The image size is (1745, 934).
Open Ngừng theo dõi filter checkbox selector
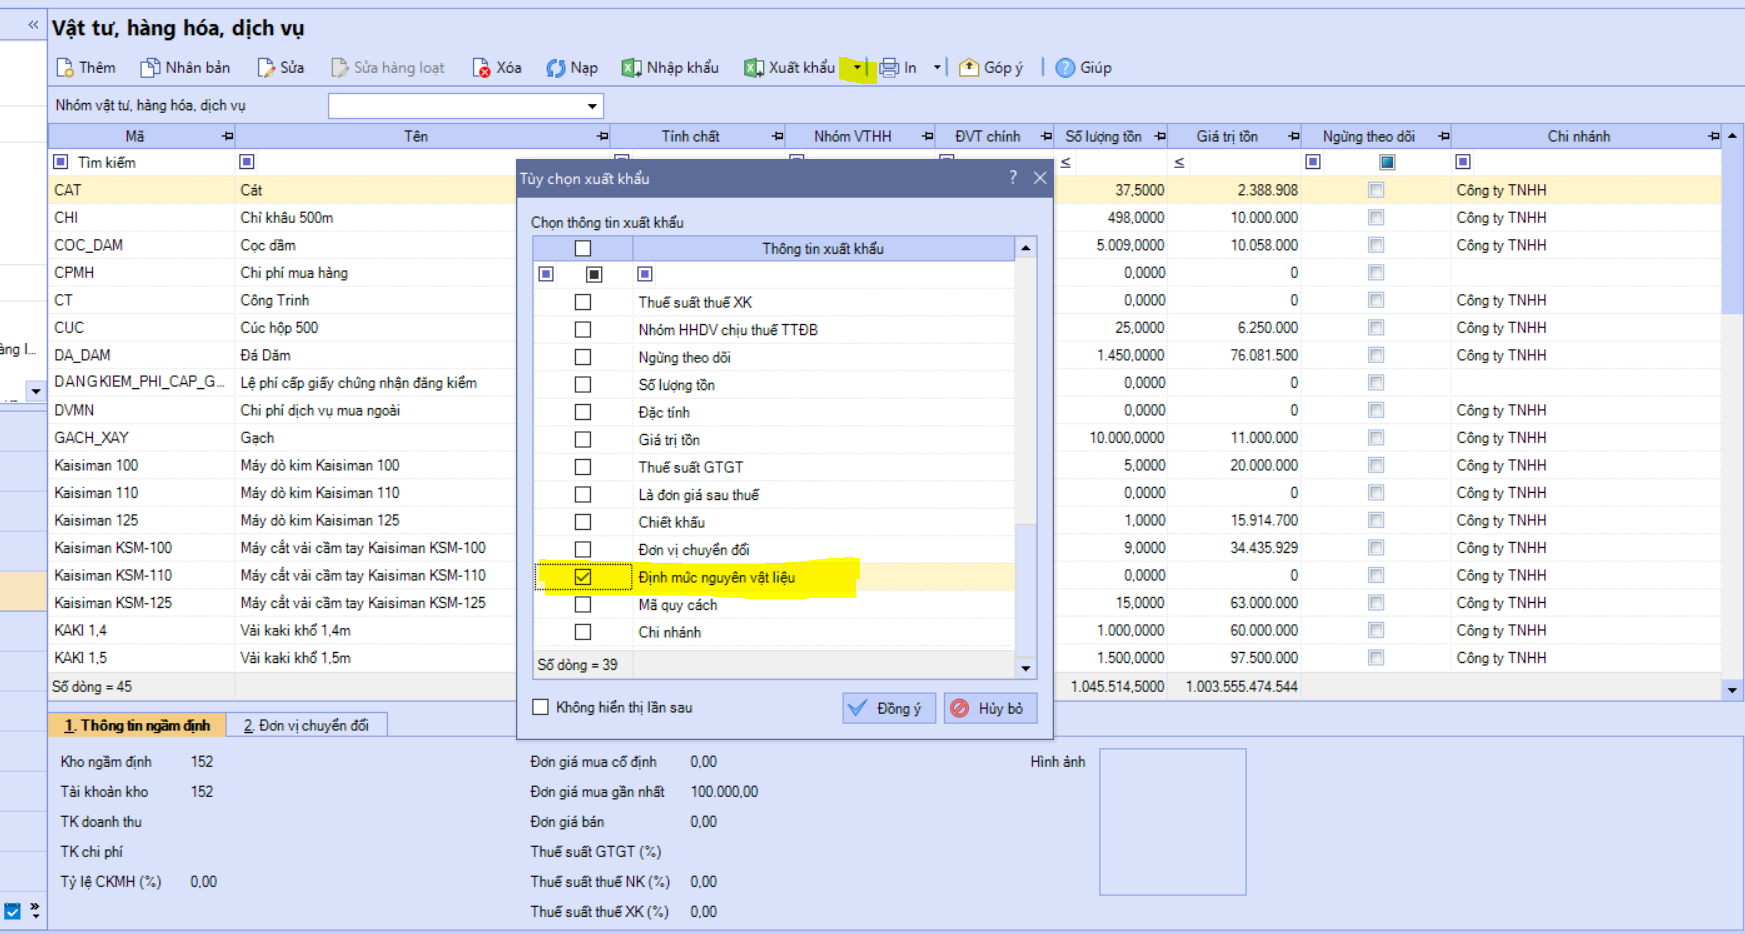point(1387,162)
